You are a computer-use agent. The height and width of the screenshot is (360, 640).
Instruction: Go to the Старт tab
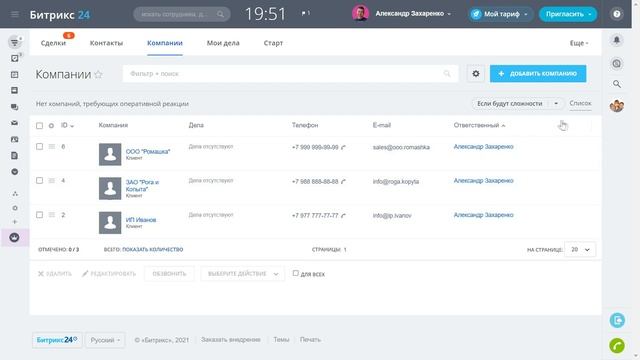tap(273, 43)
